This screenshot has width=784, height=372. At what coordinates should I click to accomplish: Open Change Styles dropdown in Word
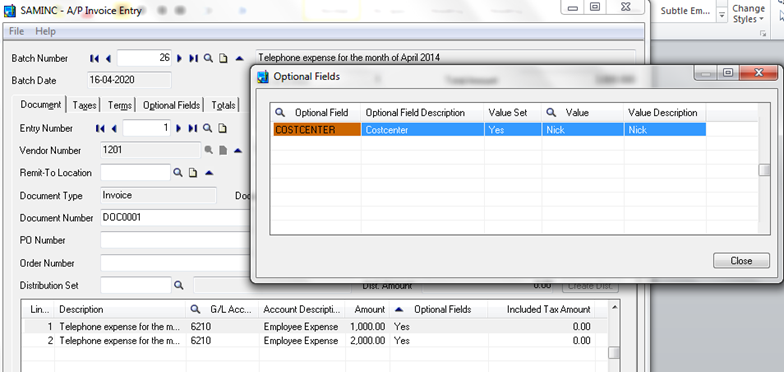click(x=748, y=14)
